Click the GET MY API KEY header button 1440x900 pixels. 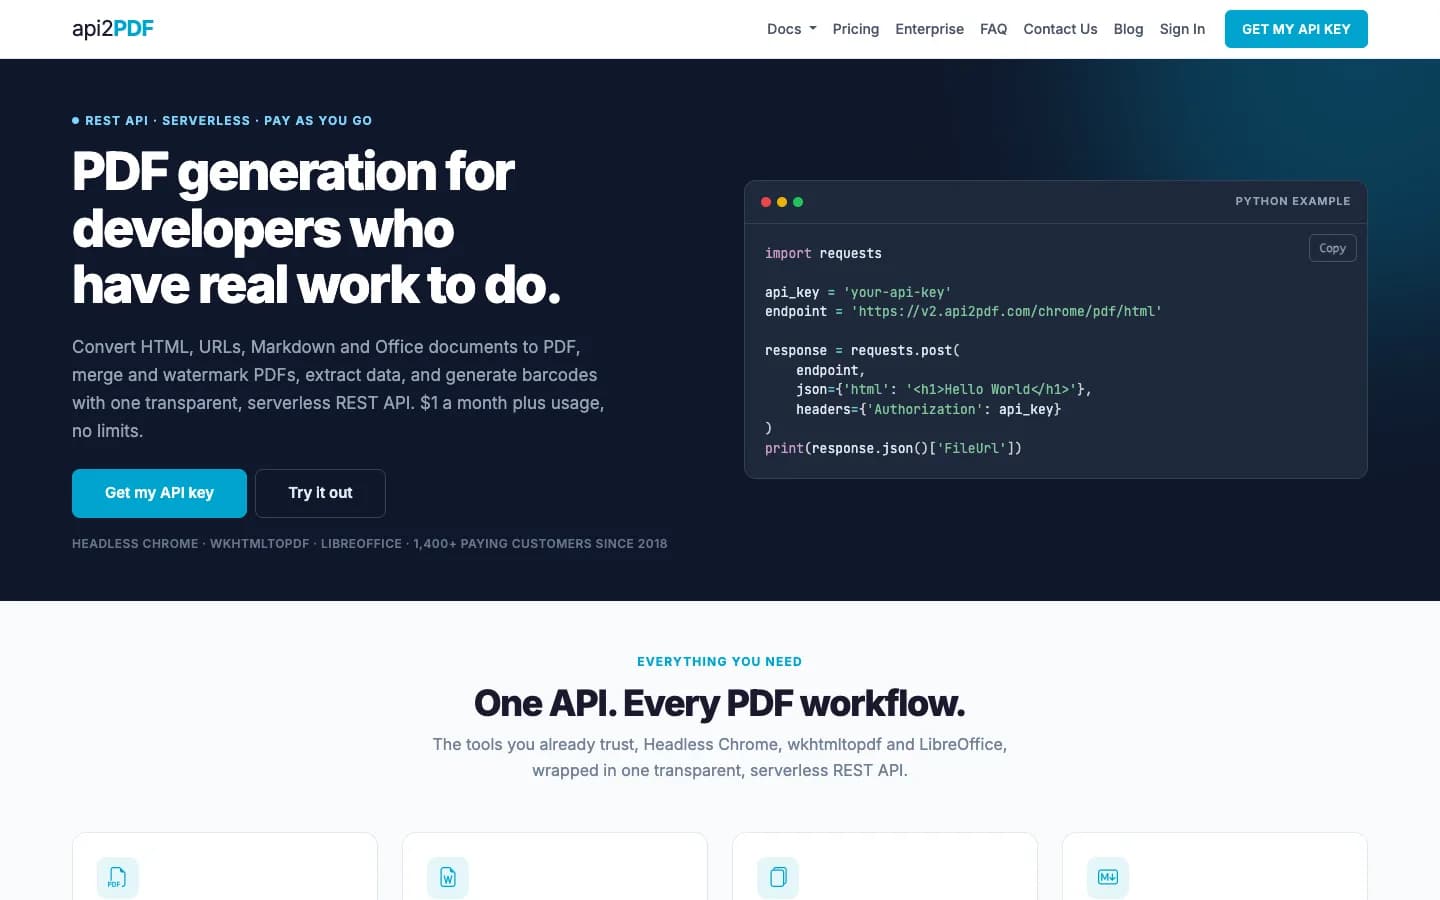tap(1296, 29)
